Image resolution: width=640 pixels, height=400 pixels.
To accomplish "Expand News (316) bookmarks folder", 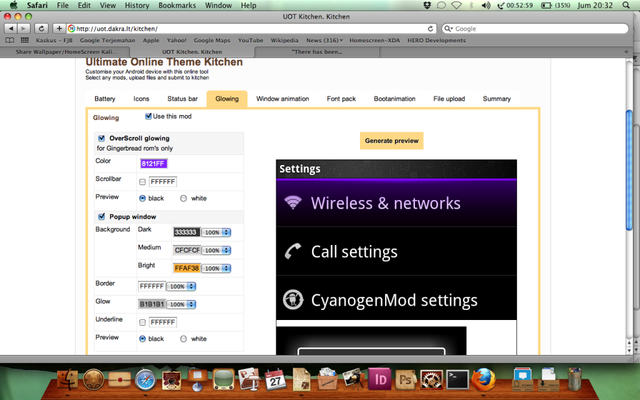I will click(x=324, y=40).
